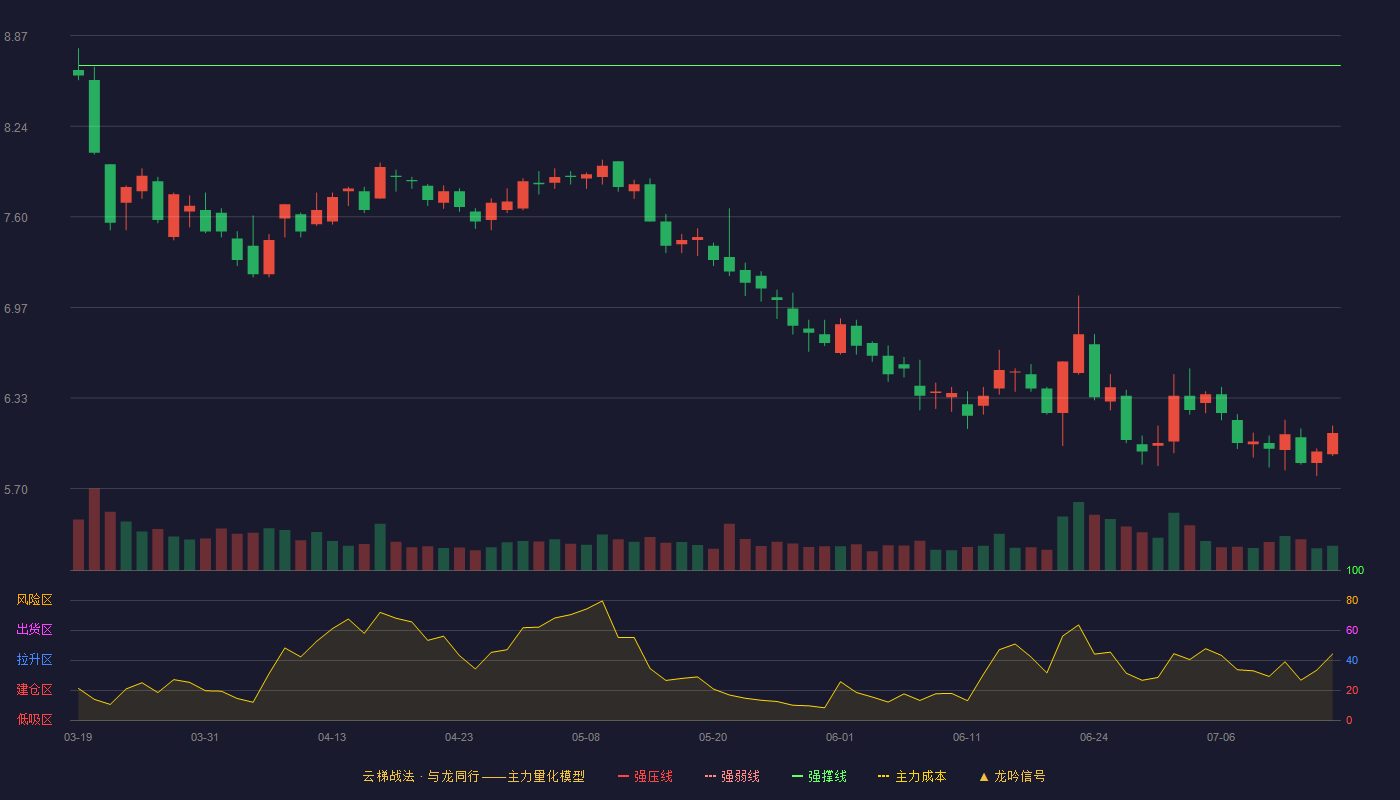1400x800 pixels.
Task: Click the 60 indicator scale label
Action: (1352, 630)
